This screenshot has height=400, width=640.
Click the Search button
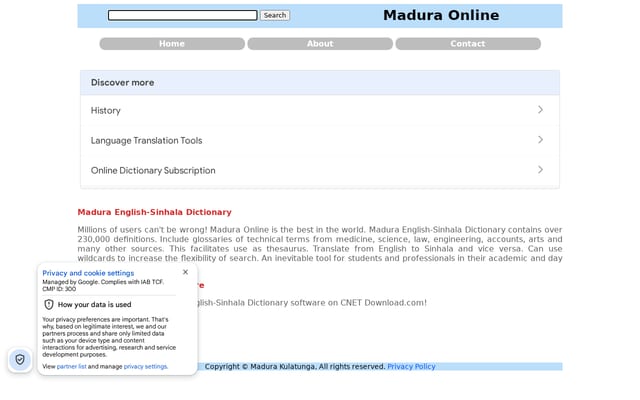pyautogui.click(x=275, y=15)
